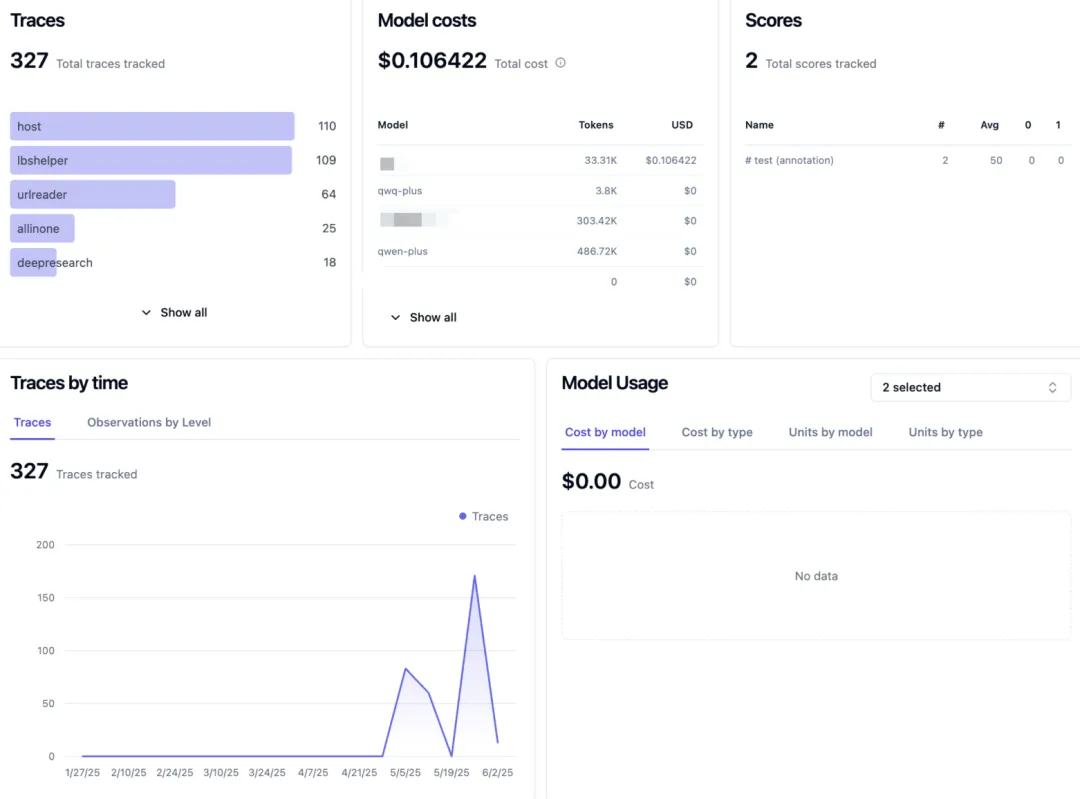This screenshot has width=1080, height=799.
Task: Select the Traces tab
Action: 32,422
